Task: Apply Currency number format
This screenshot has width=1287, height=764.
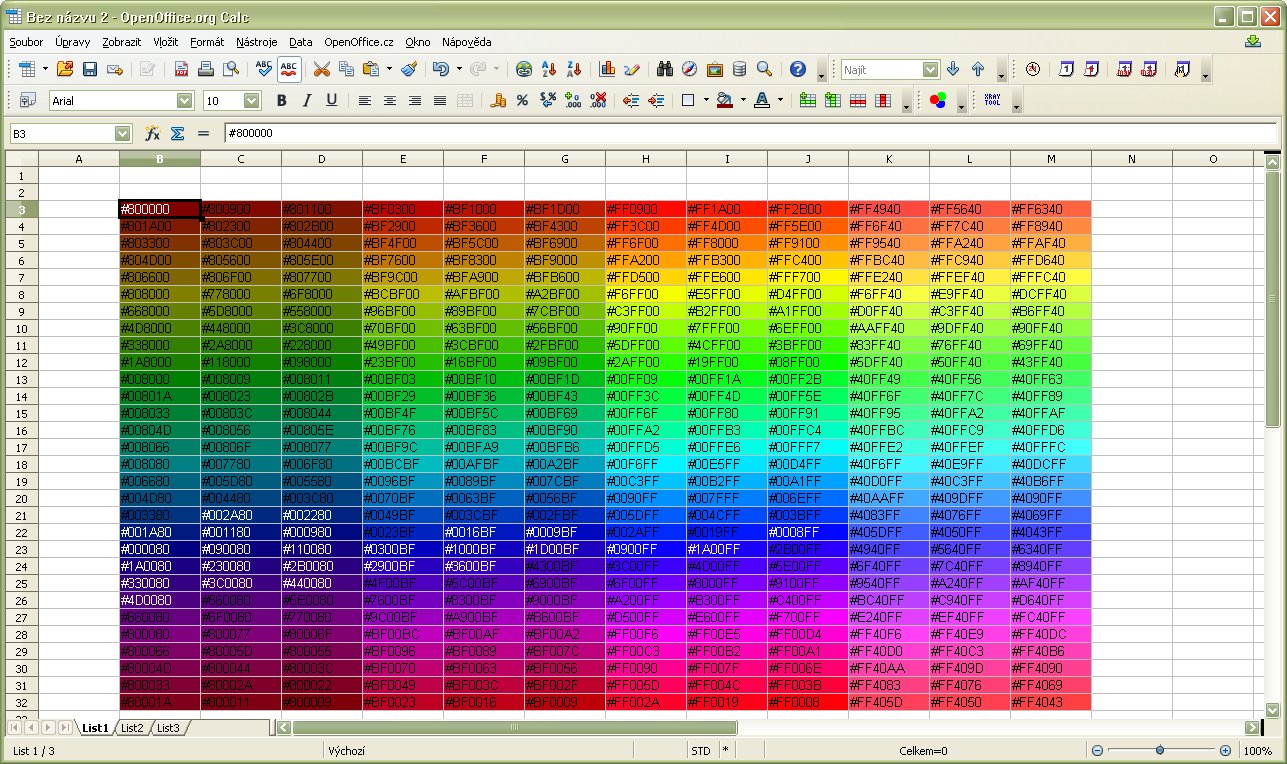Action: click(x=498, y=100)
